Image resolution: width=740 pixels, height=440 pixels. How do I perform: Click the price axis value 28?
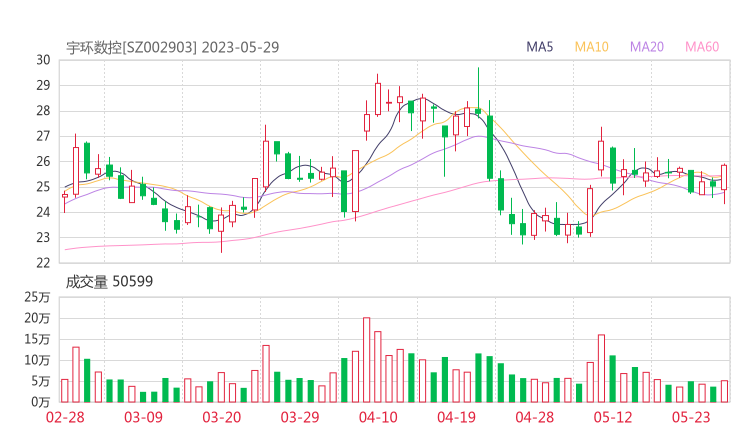coord(43,111)
